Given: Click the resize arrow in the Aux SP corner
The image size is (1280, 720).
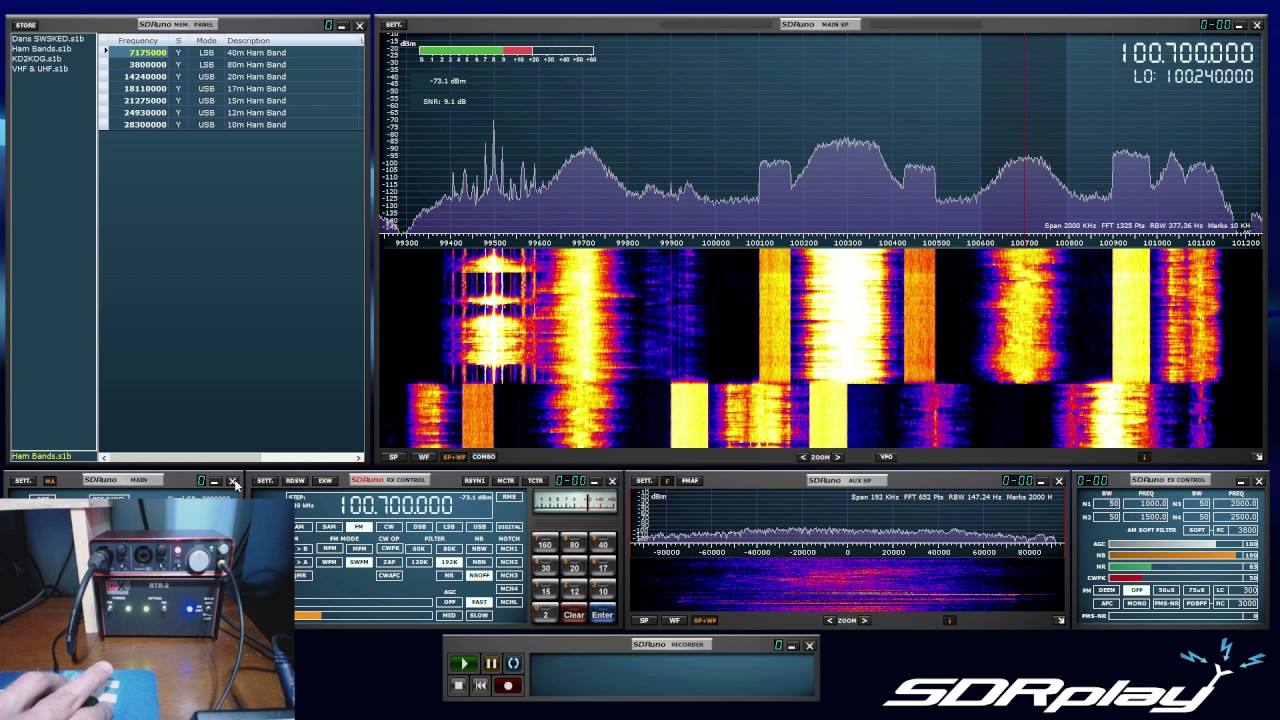Looking at the screenshot, I should click(1060, 620).
